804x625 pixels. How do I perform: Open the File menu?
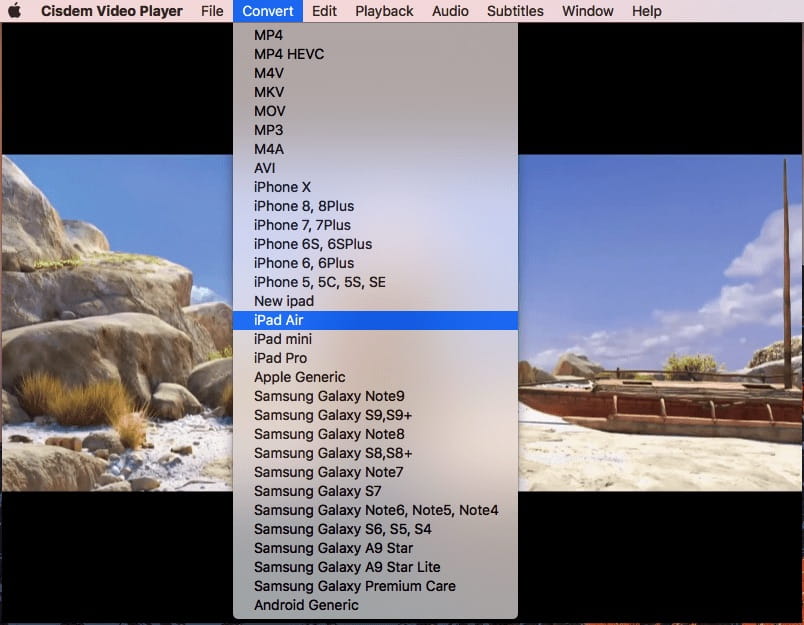click(212, 11)
